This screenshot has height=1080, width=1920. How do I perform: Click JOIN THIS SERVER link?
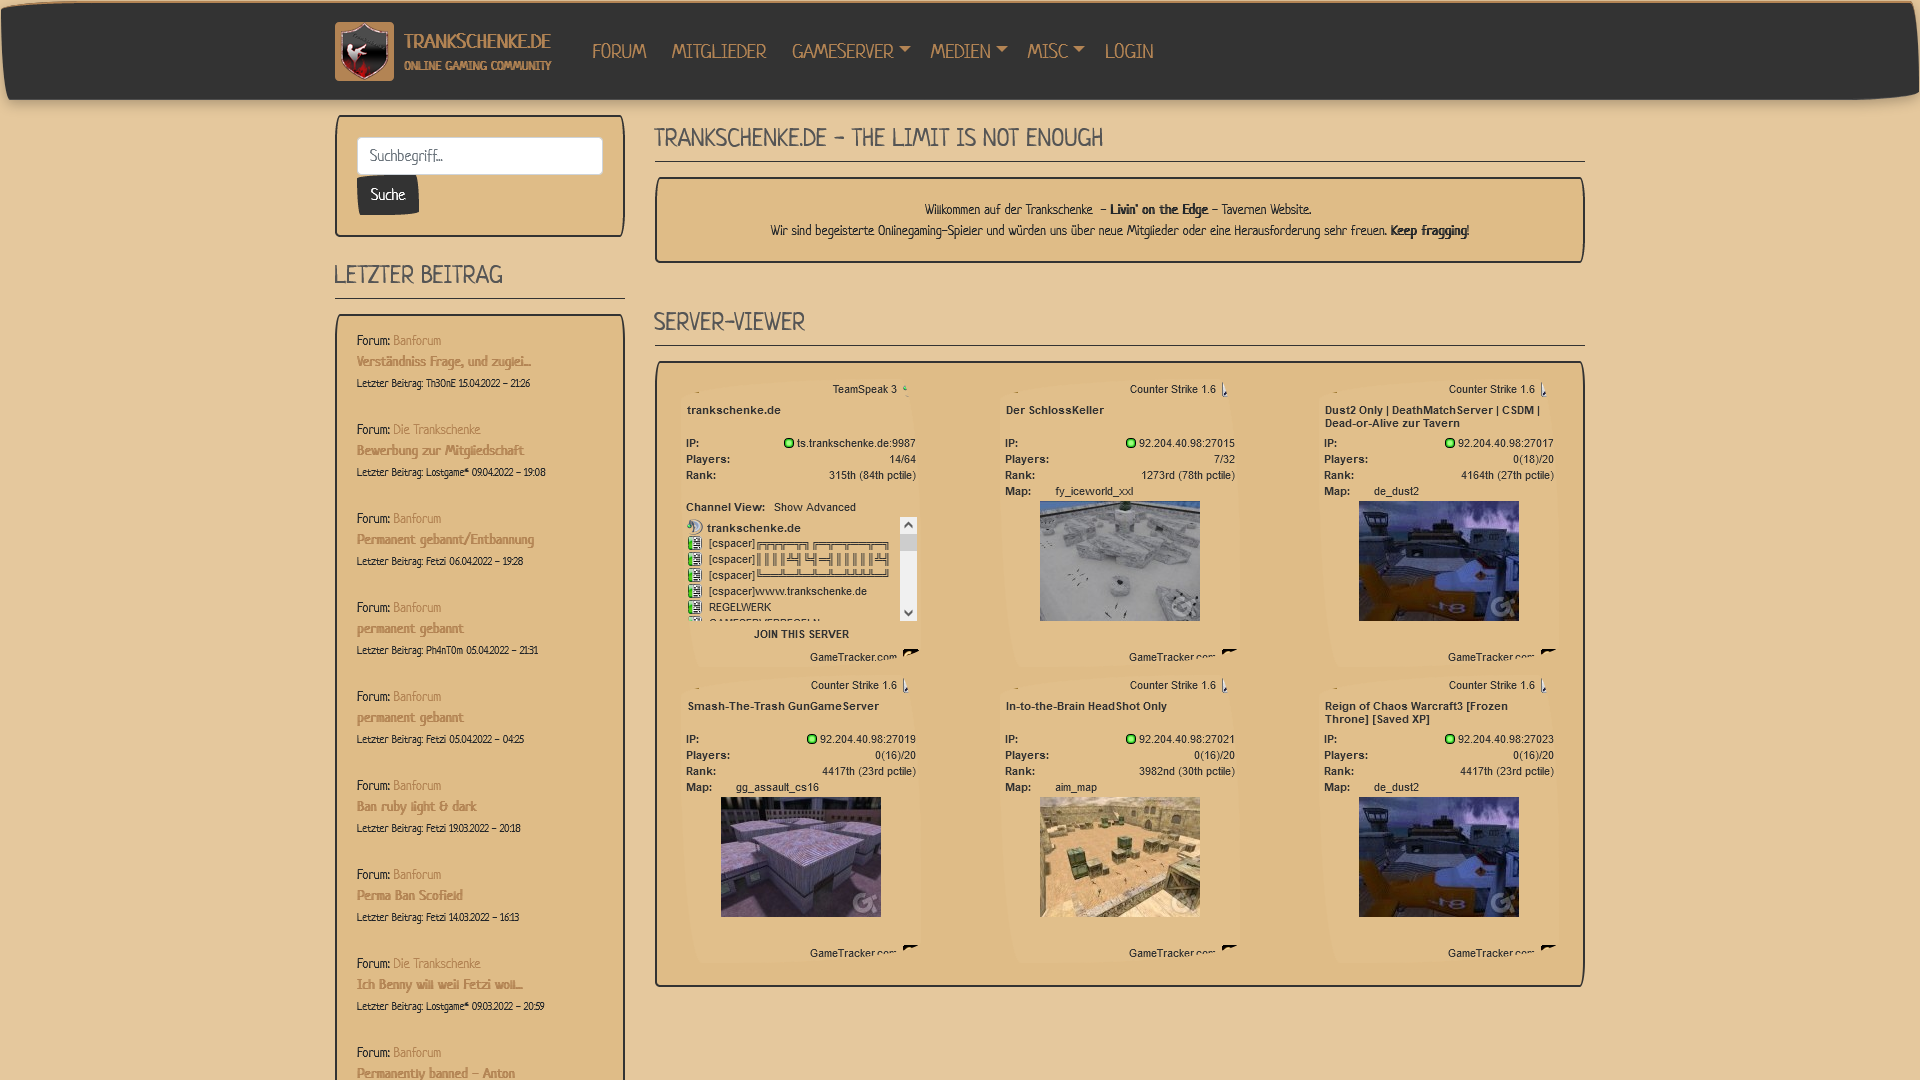tap(801, 634)
